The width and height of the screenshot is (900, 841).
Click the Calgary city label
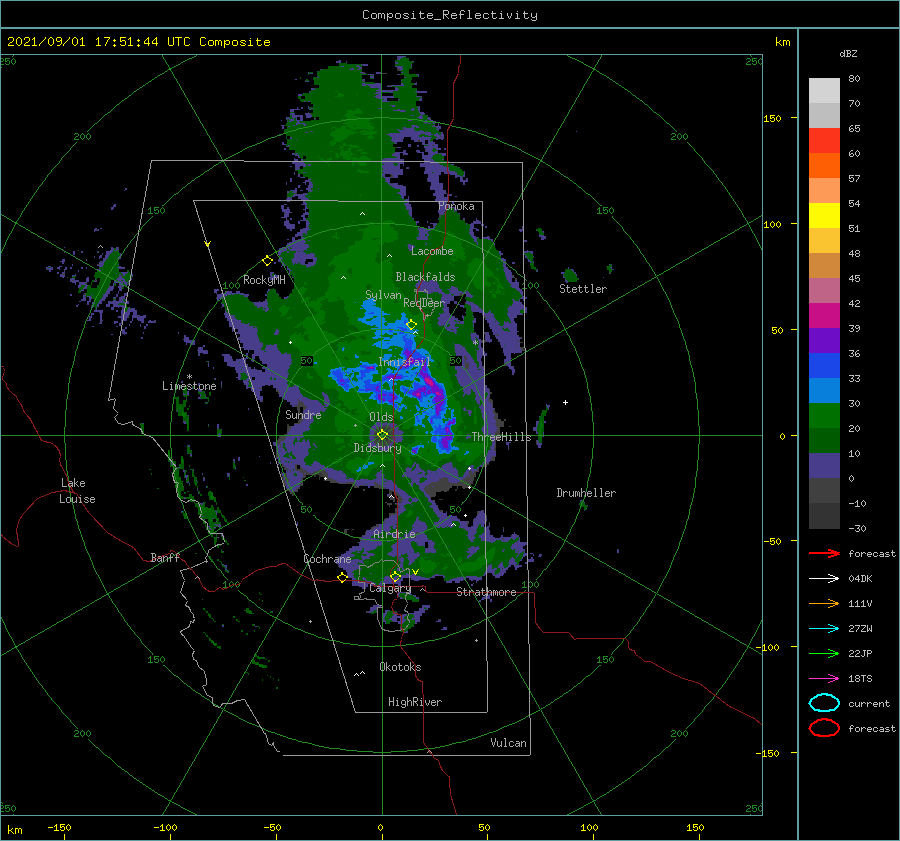390,588
